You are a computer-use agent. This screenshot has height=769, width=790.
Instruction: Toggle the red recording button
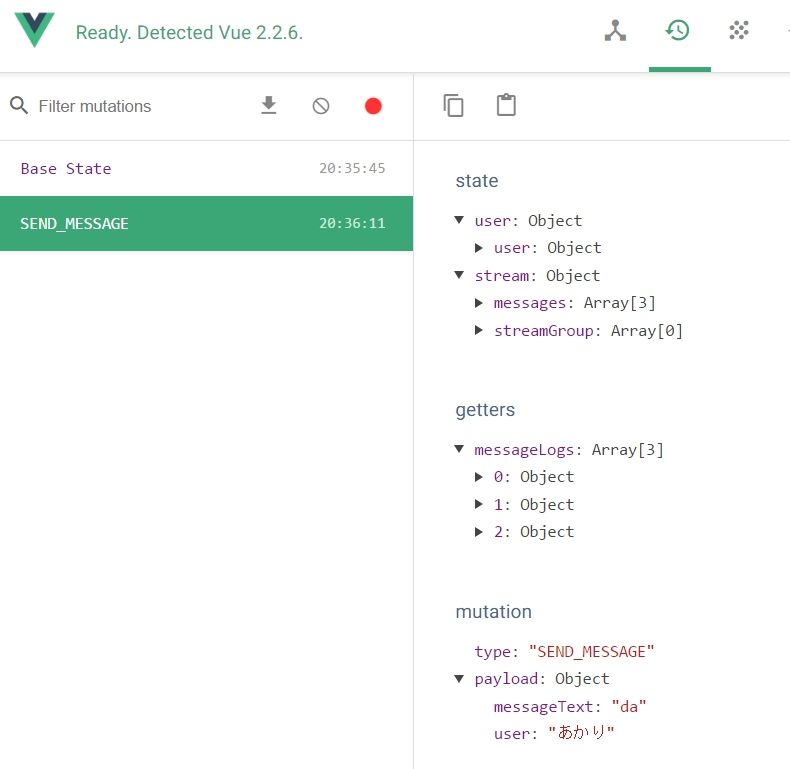pyautogui.click(x=373, y=106)
